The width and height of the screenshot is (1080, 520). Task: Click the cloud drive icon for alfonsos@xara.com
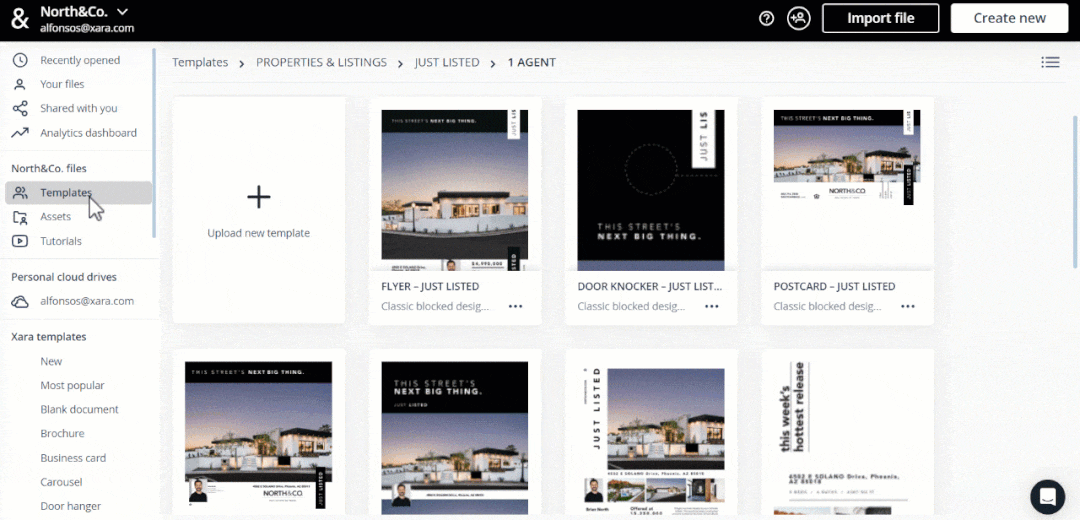click(20, 301)
